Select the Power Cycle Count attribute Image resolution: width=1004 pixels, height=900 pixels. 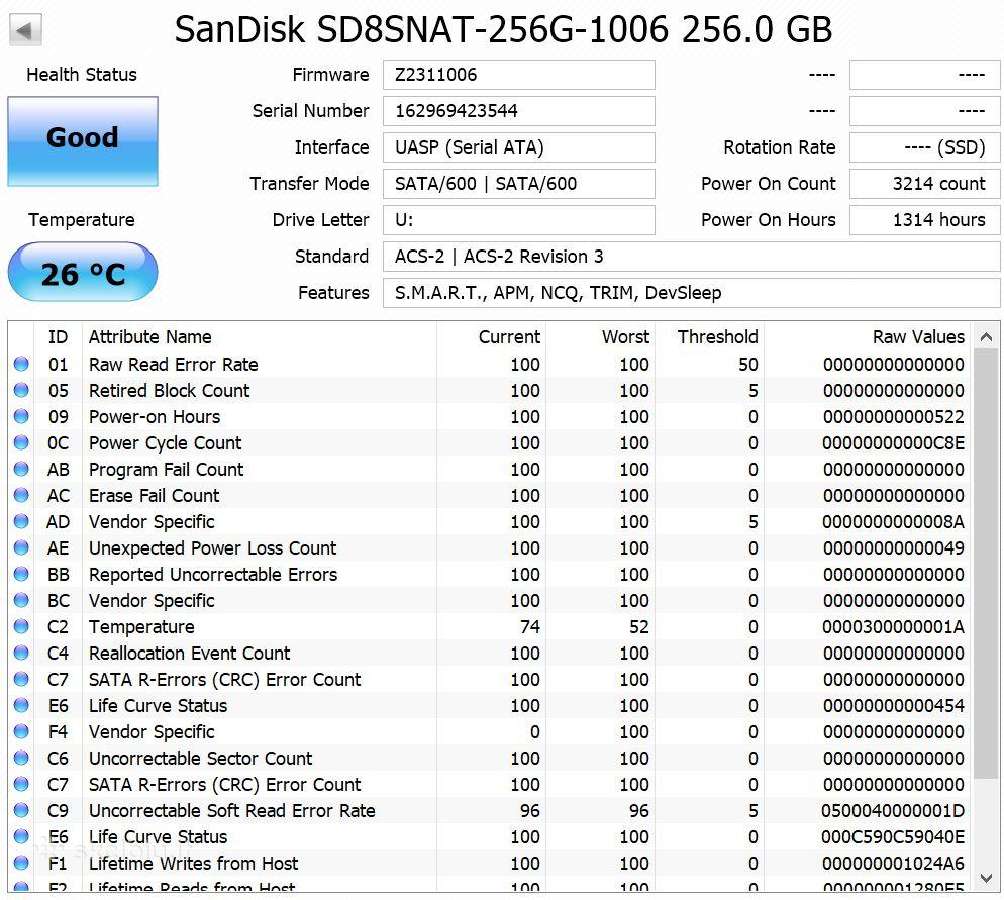click(491, 443)
